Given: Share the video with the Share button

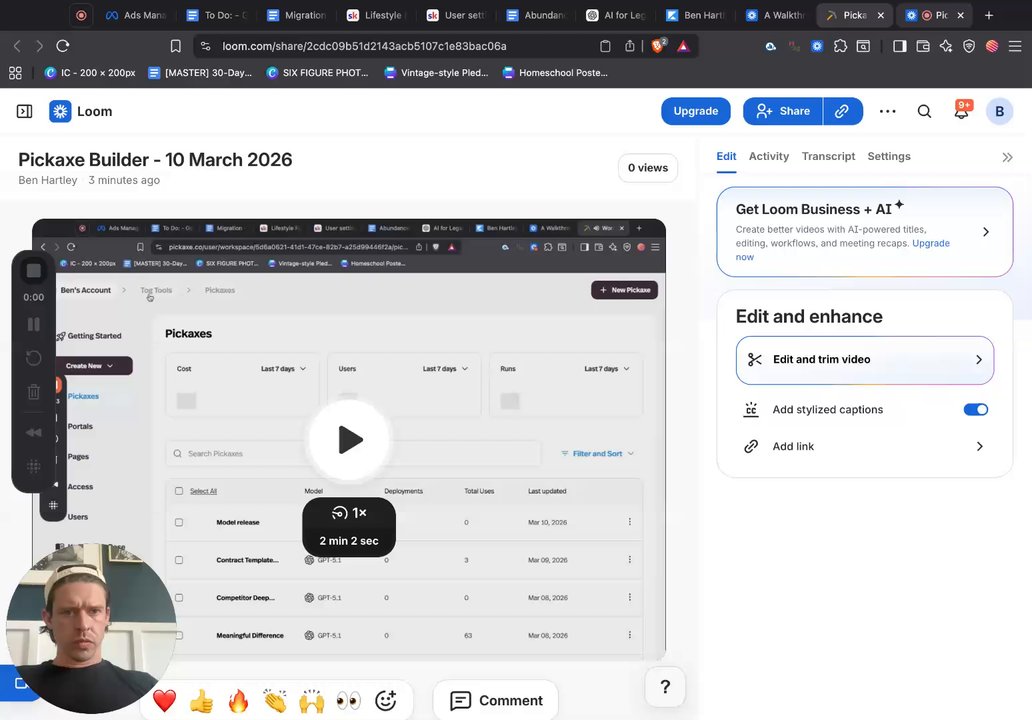Looking at the screenshot, I should coord(783,111).
